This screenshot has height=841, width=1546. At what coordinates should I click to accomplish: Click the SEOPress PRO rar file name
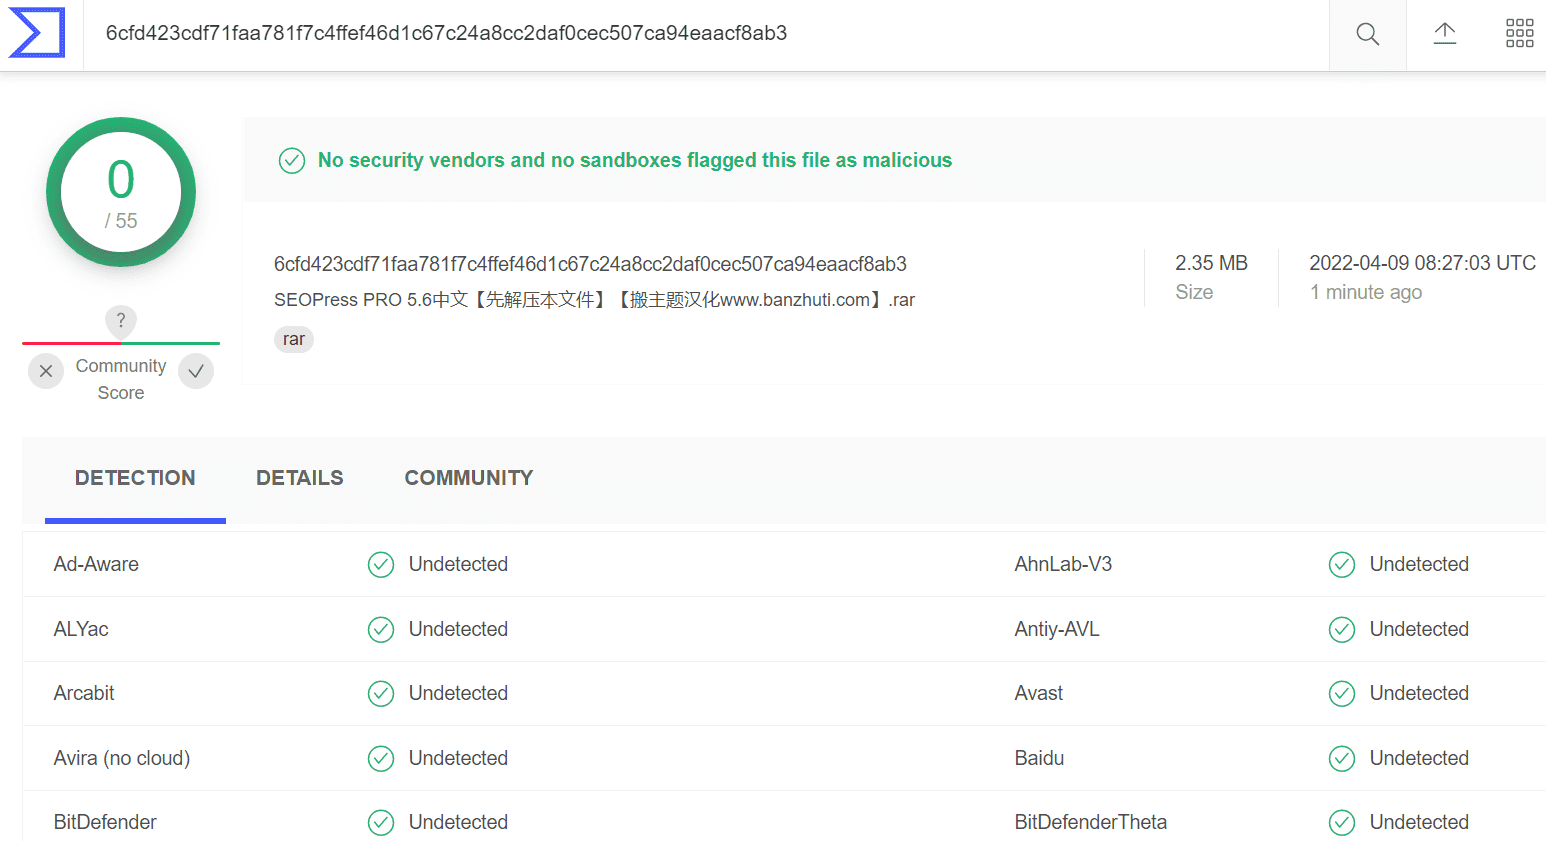(594, 300)
